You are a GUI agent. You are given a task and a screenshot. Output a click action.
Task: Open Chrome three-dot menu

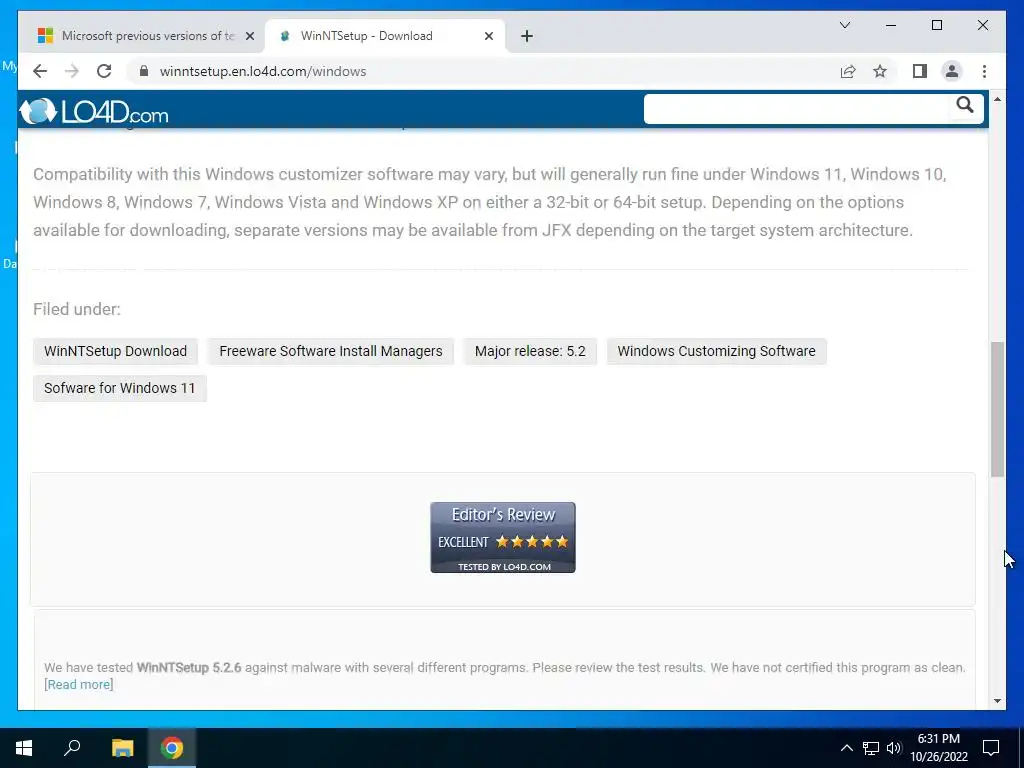(x=984, y=71)
